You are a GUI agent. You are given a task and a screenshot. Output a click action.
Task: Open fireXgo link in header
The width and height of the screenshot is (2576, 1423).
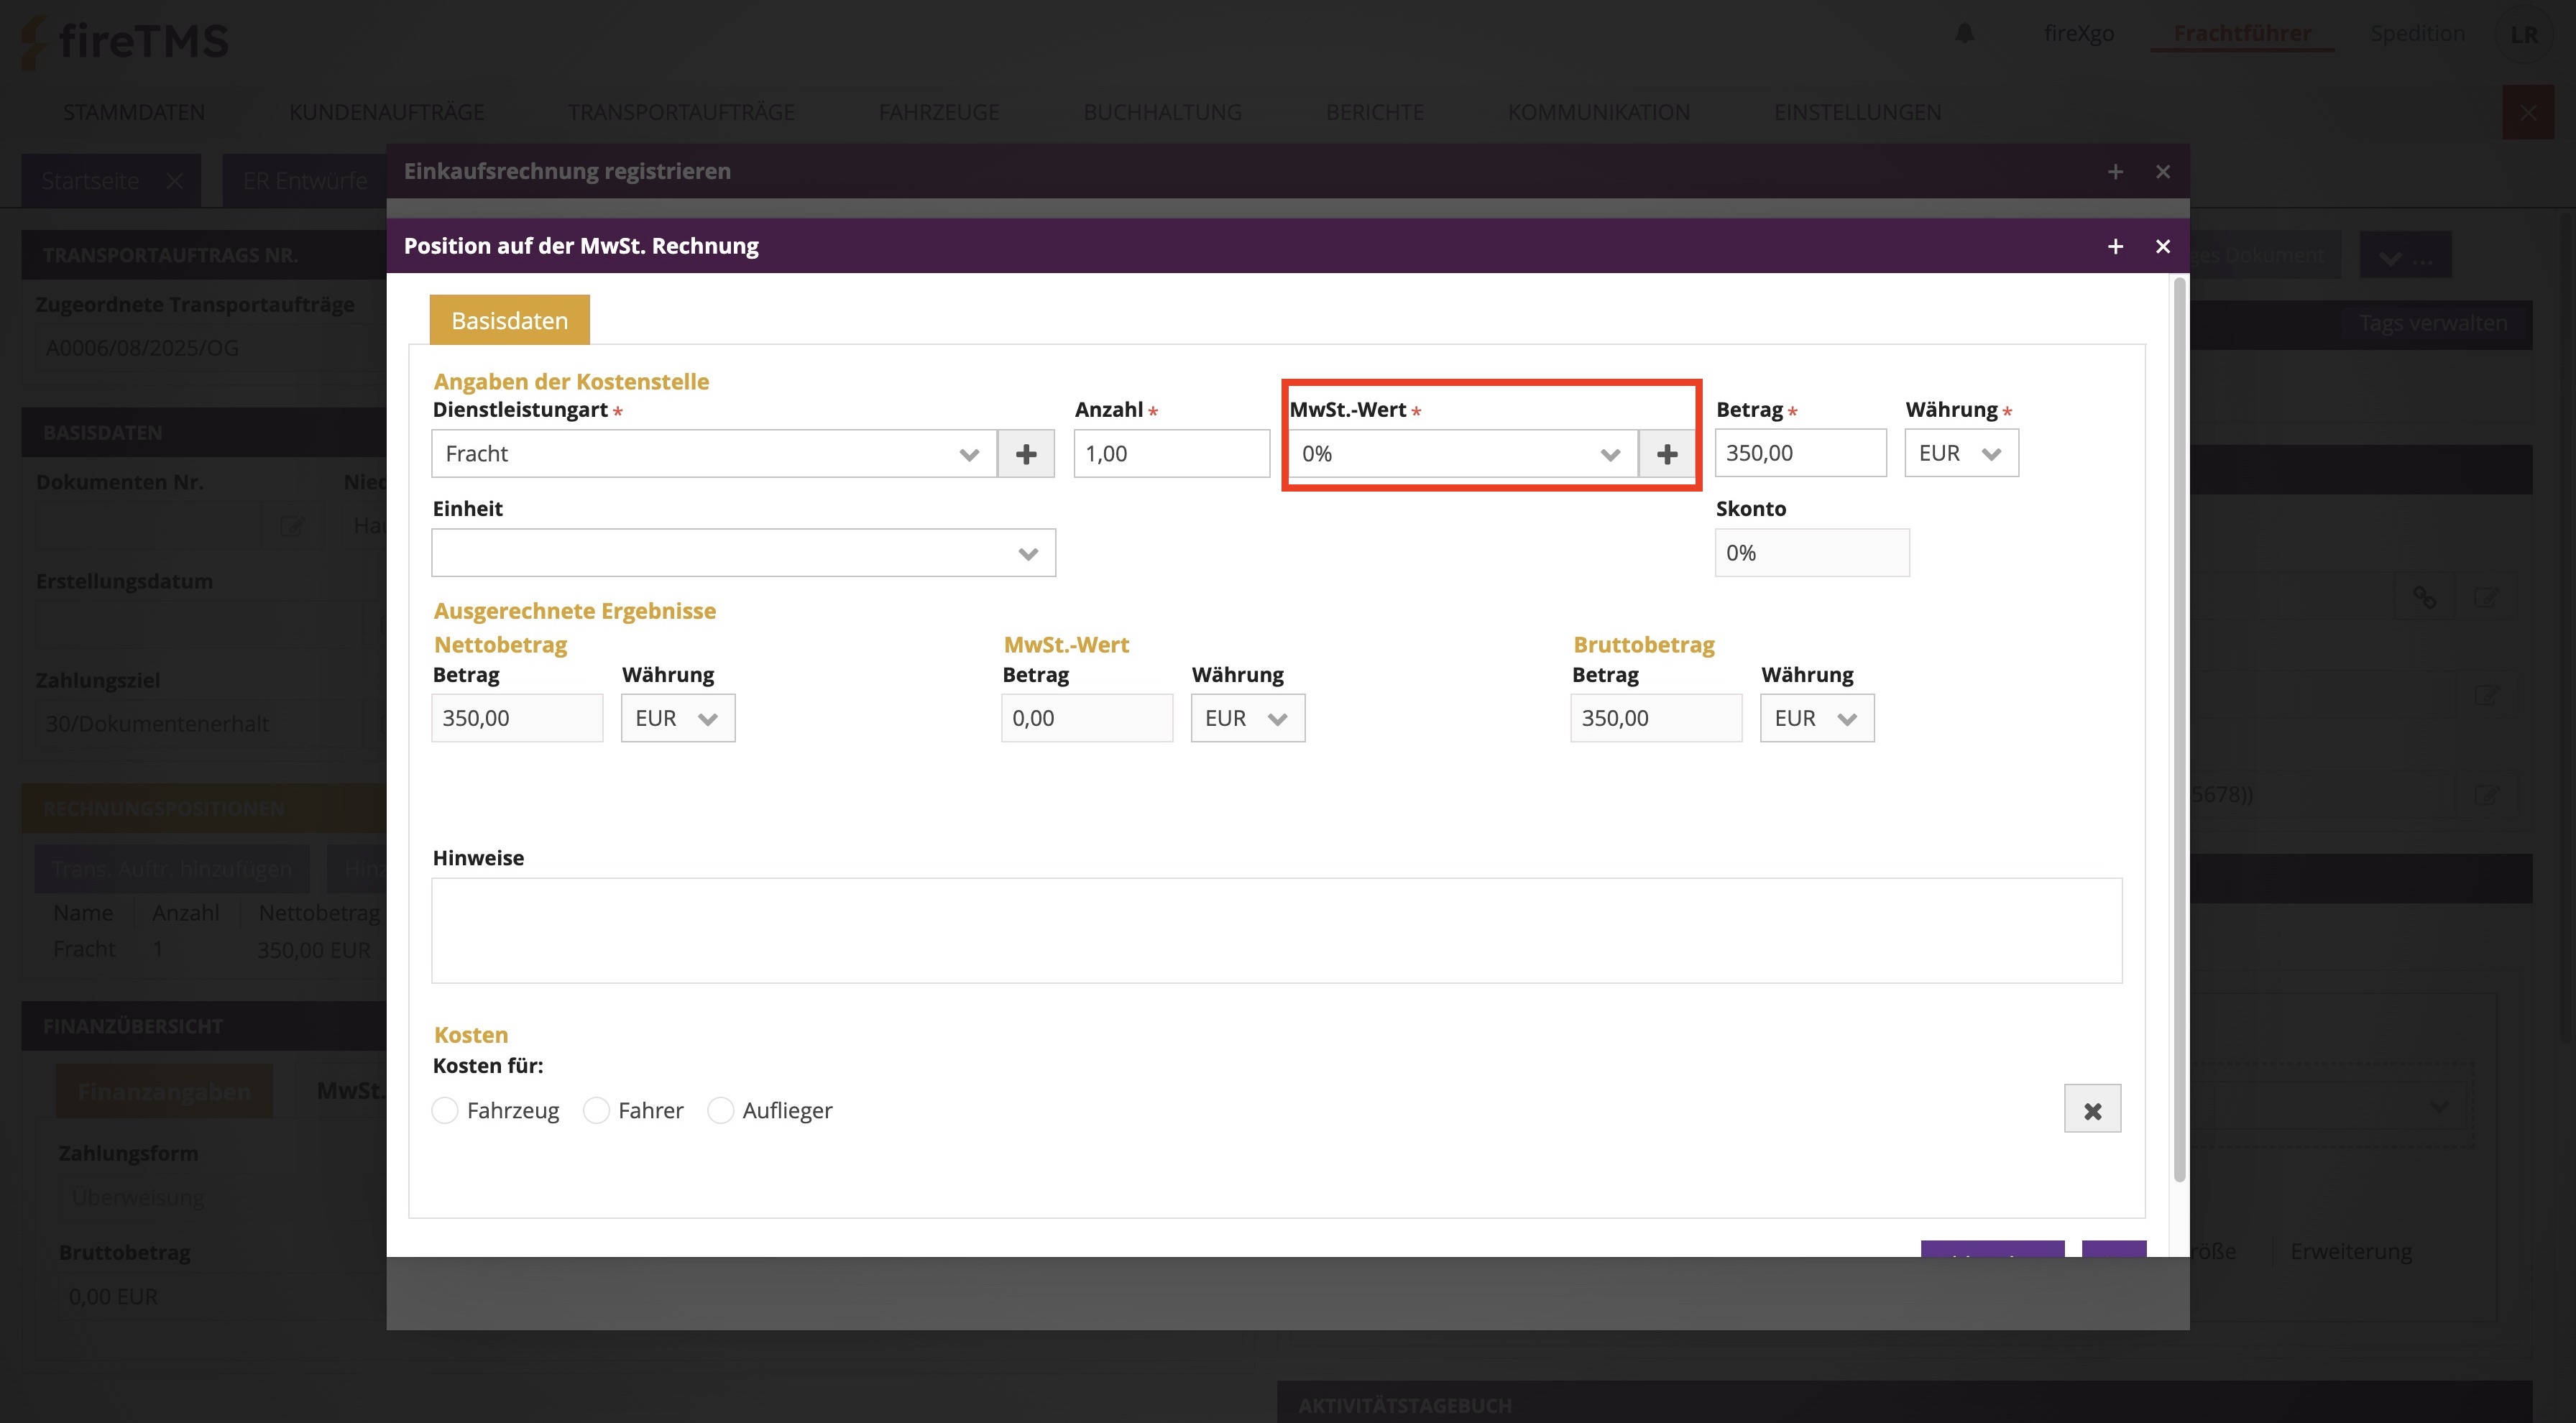coord(2079,33)
